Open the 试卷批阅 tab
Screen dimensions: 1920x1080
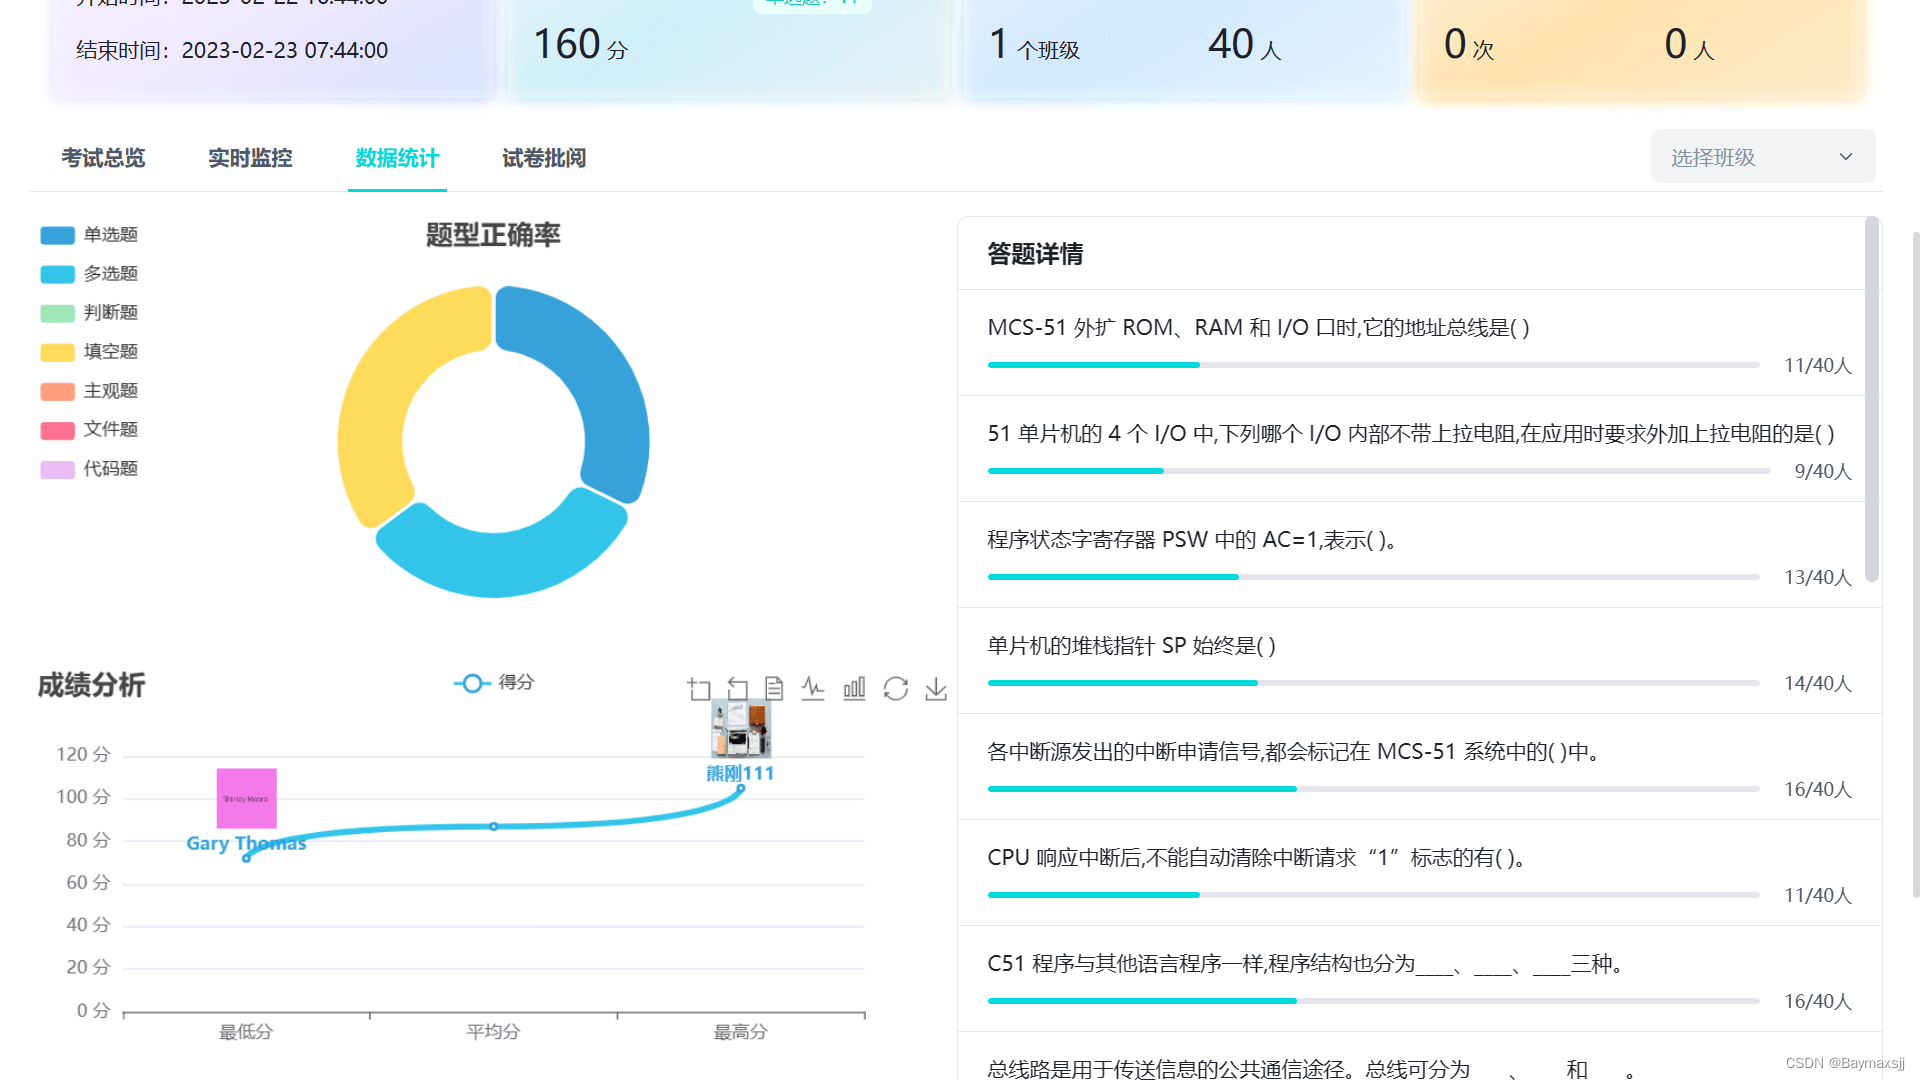(543, 157)
